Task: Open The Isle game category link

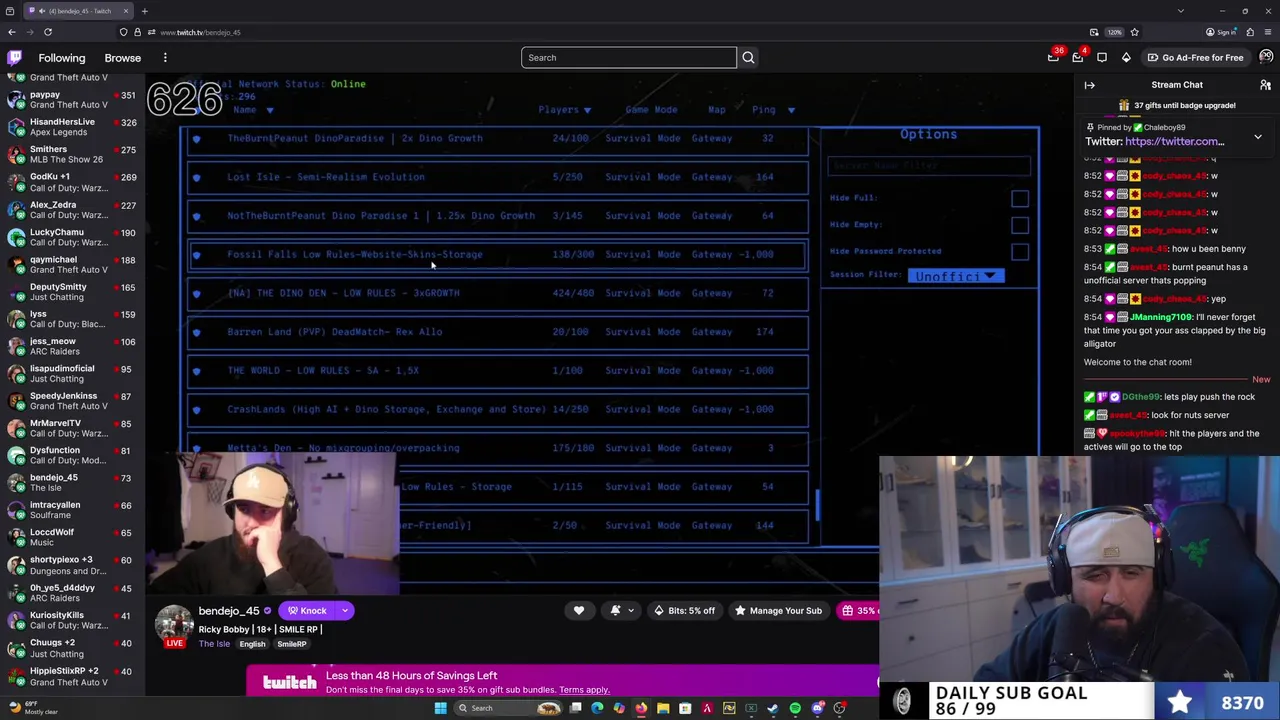Action: (214, 644)
